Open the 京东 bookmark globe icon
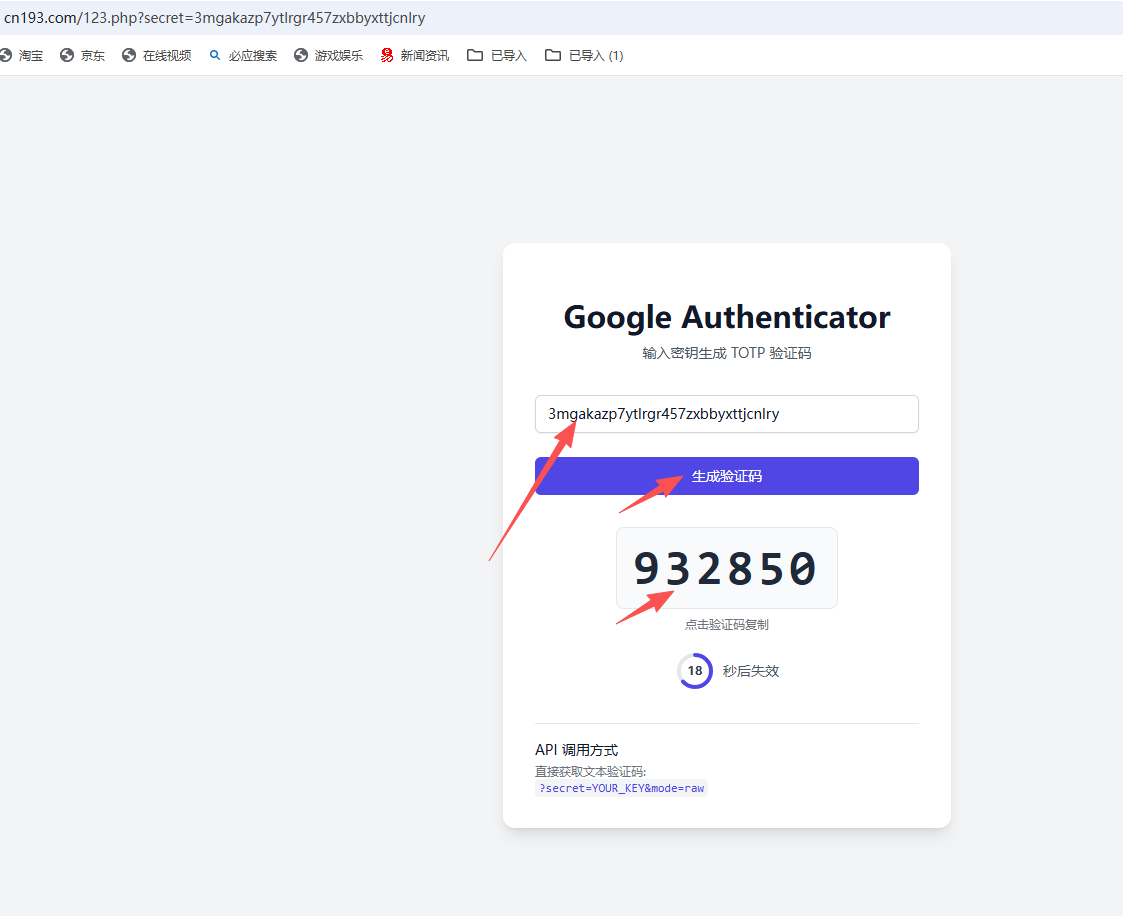 tap(67, 56)
